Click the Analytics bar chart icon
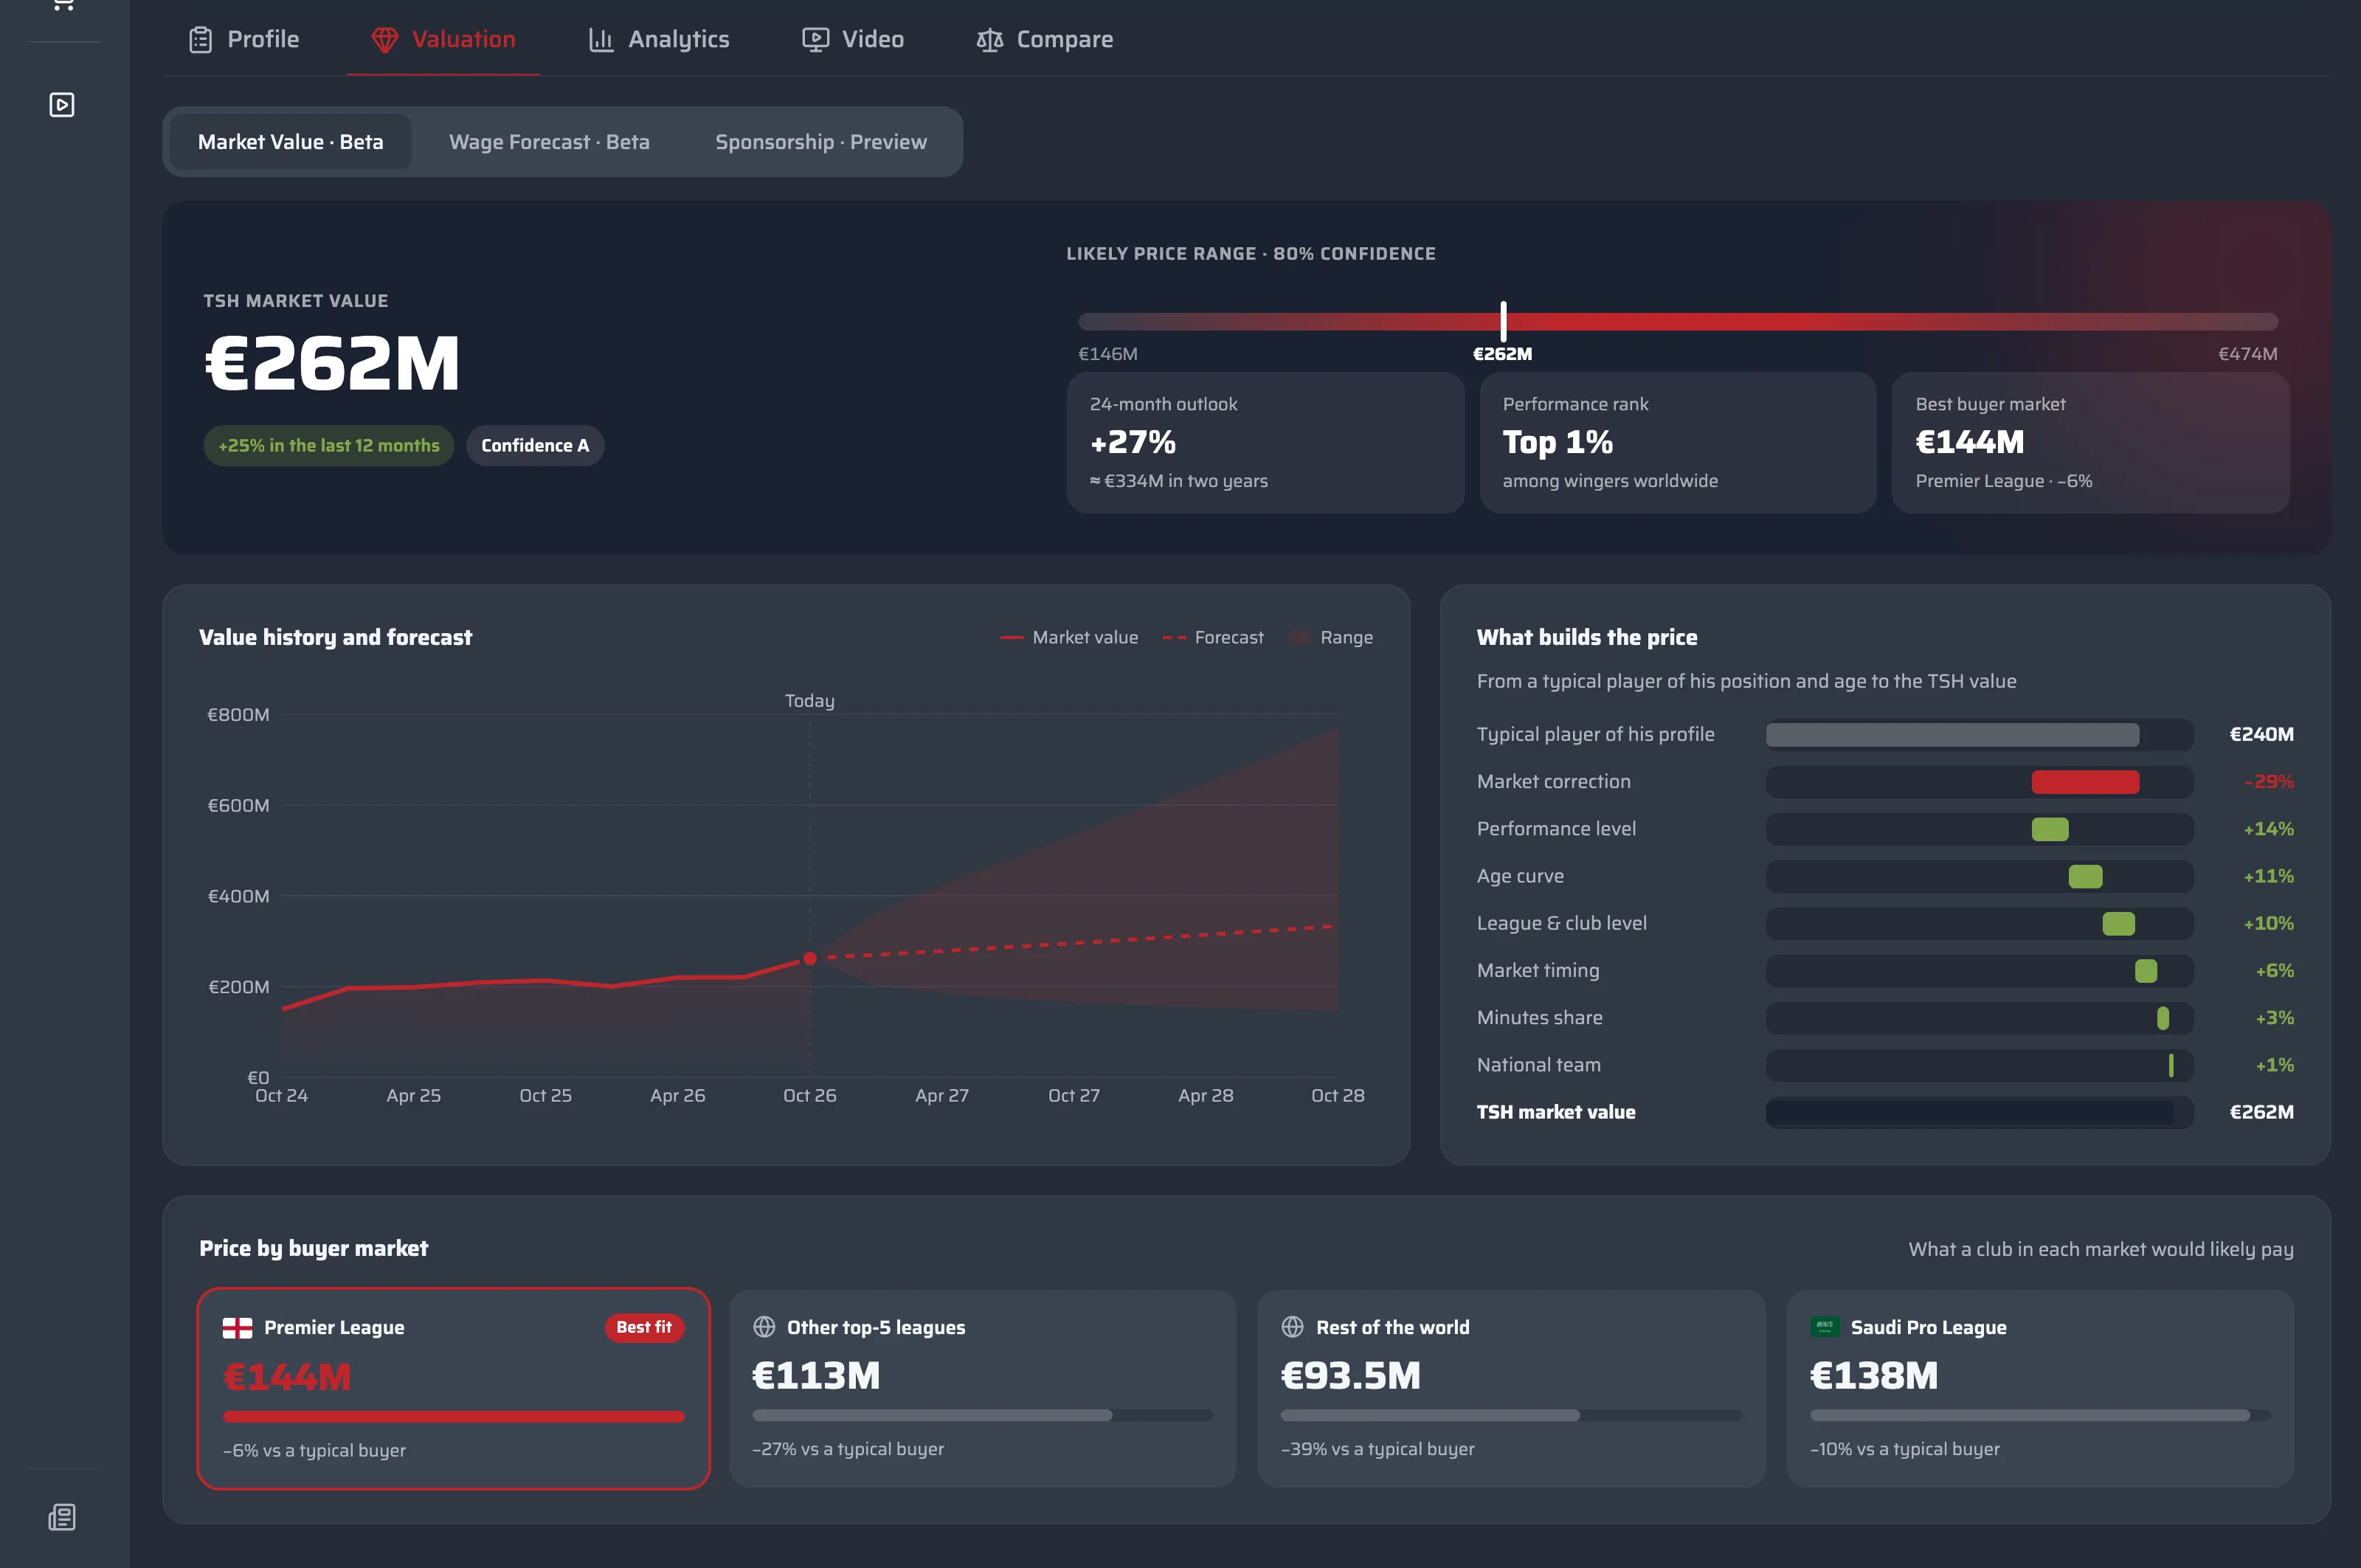Image resolution: width=2361 pixels, height=1568 pixels. [601, 40]
